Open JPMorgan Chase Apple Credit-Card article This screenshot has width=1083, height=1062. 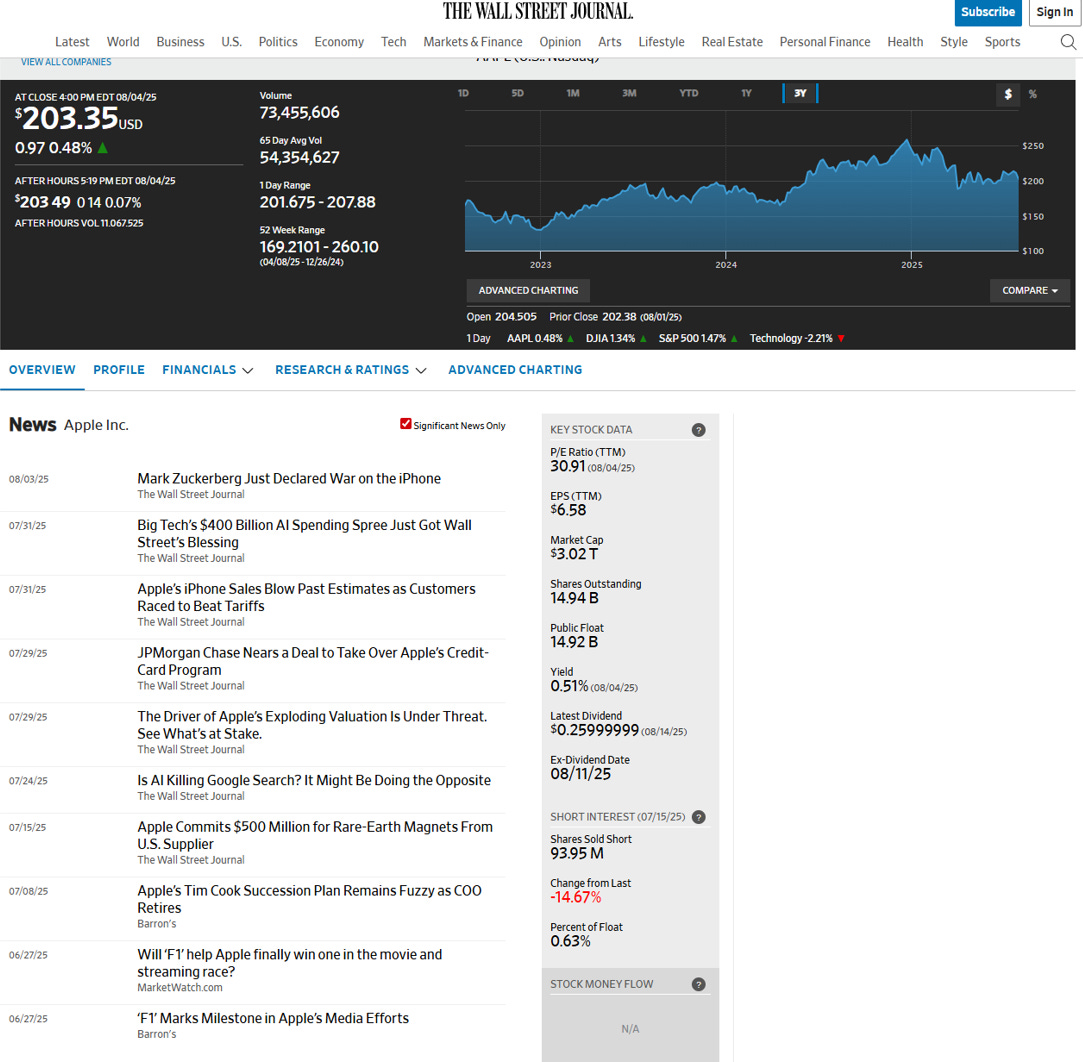(313, 662)
